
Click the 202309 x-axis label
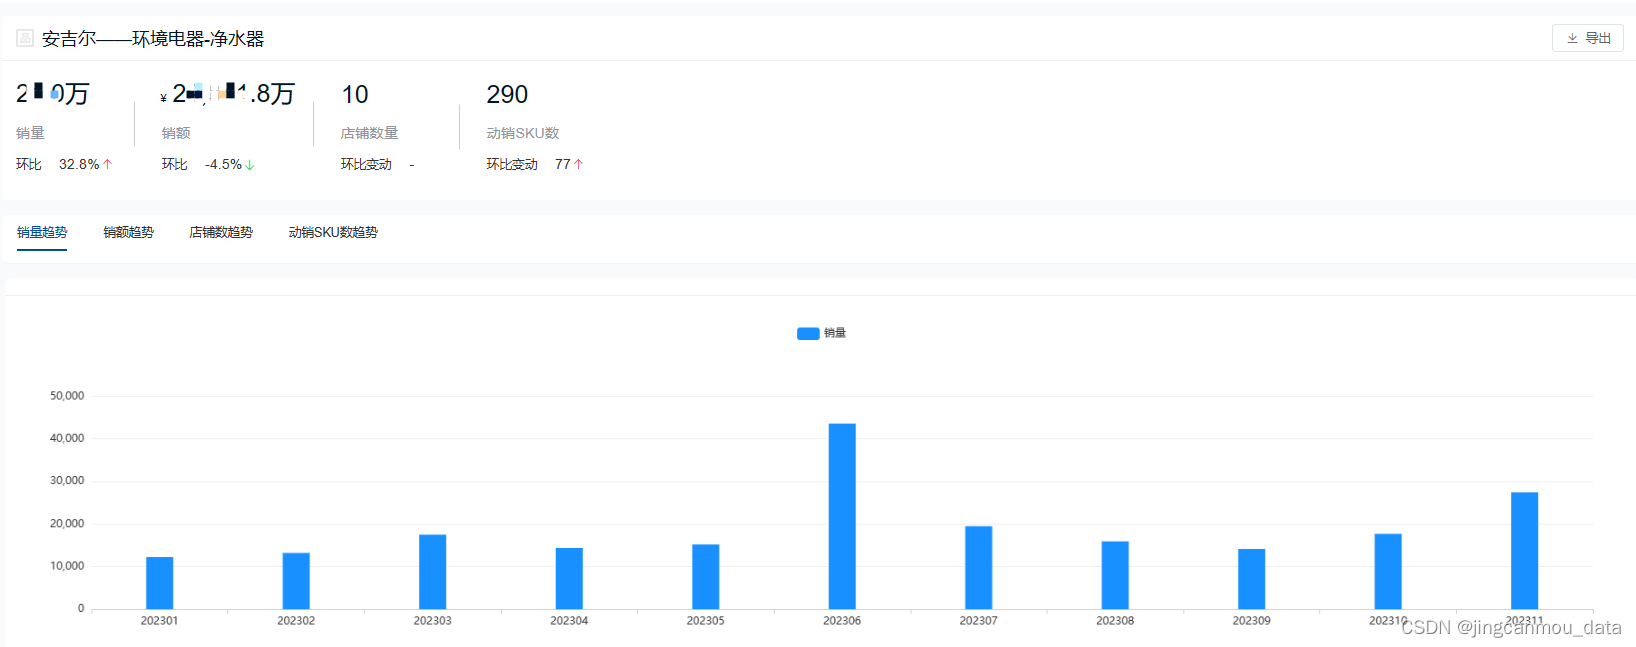coord(1251,621)
